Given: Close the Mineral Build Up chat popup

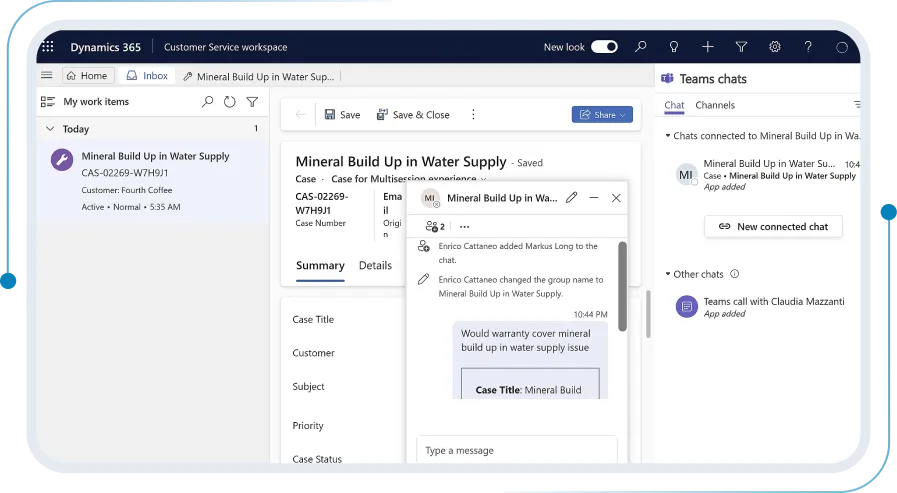Looking at the screenshot, I should tap(616, 198).
